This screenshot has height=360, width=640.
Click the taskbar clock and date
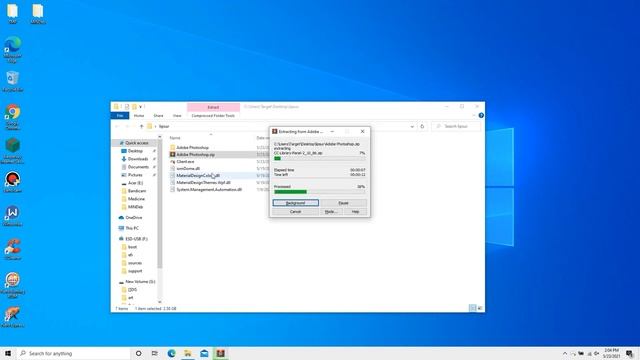611,353
